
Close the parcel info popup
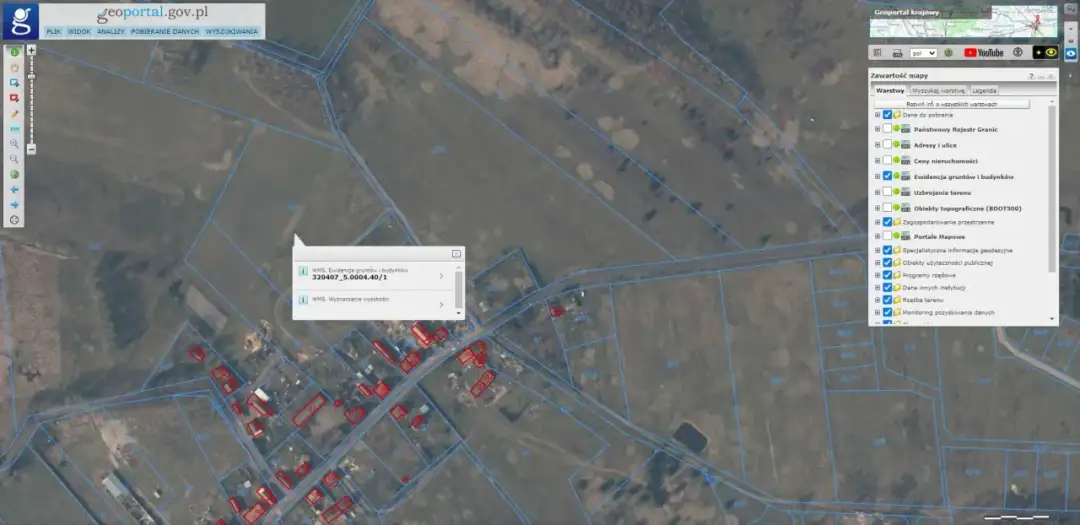(456, 253)
